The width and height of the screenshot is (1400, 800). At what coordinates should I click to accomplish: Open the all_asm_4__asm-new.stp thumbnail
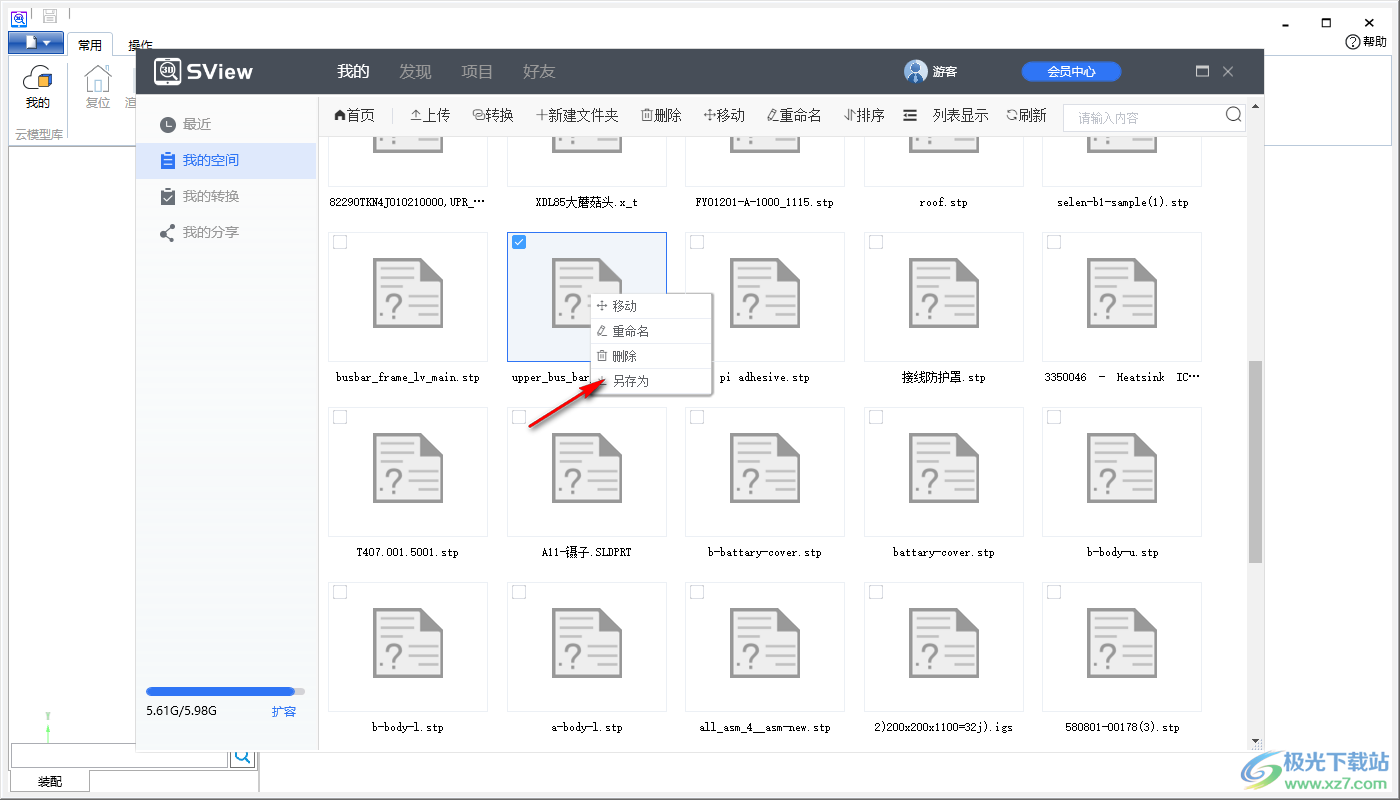click(x=765, y=647)
